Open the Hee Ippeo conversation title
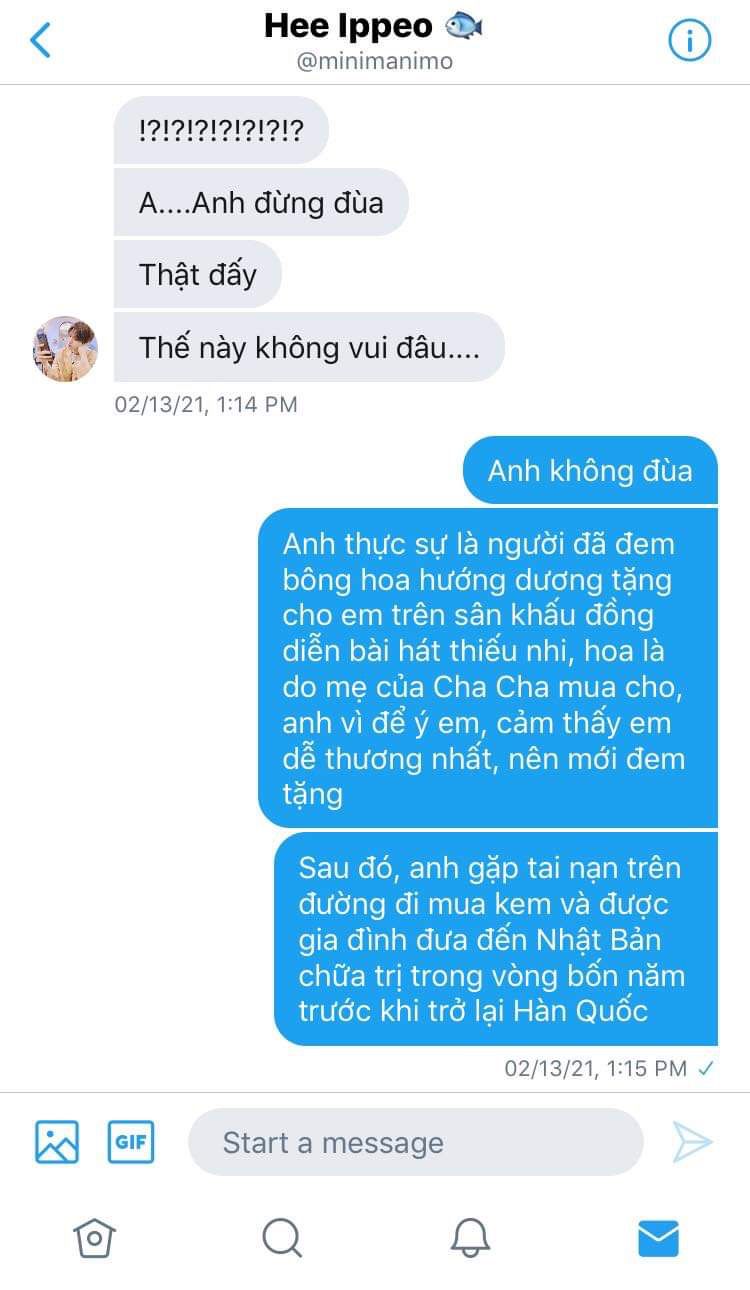 click(x=374, y=26)
